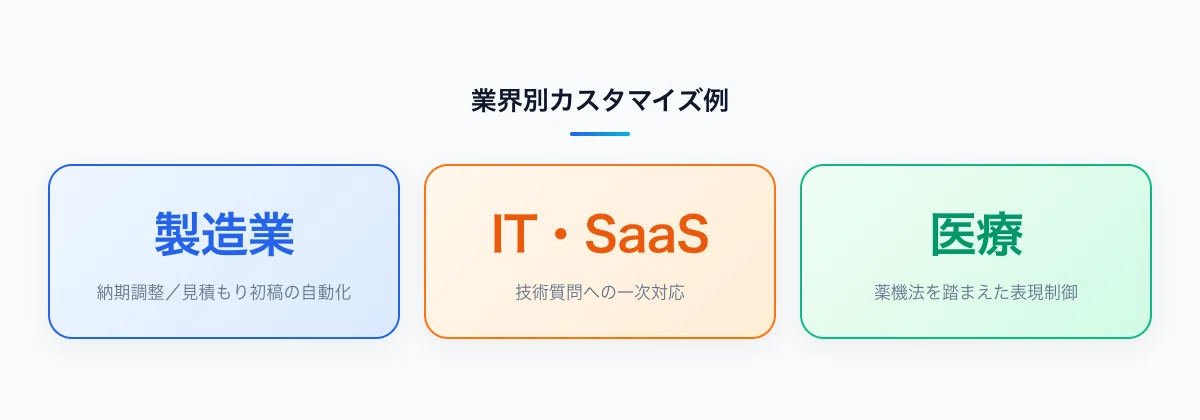Image resolution: width=1200 pixels, height=420 pixels.
Task: Click the letters IT in the orange title
Action: [513, 235]
